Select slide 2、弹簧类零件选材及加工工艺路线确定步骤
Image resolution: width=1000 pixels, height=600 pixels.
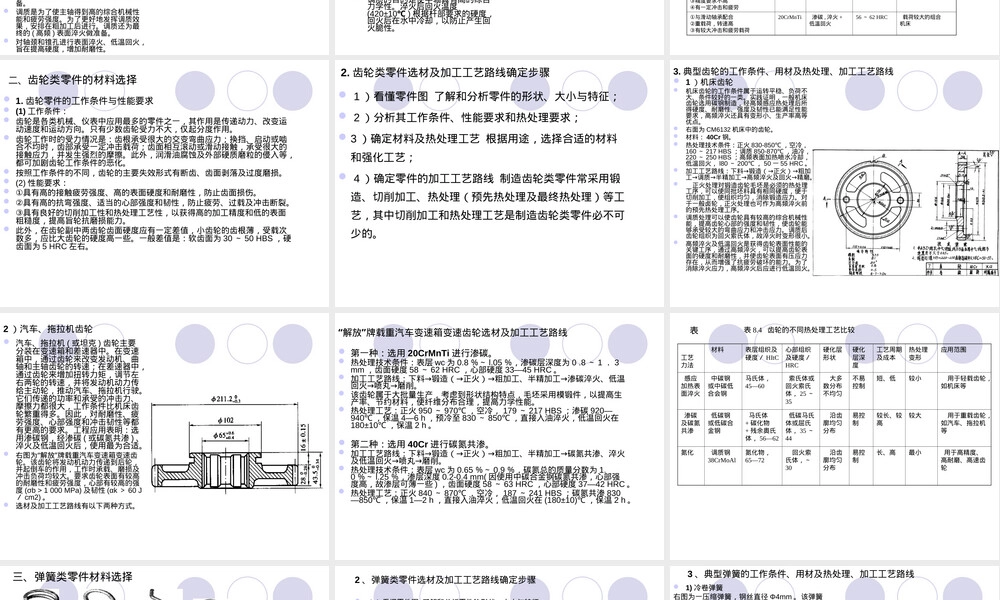pos(499,583)
